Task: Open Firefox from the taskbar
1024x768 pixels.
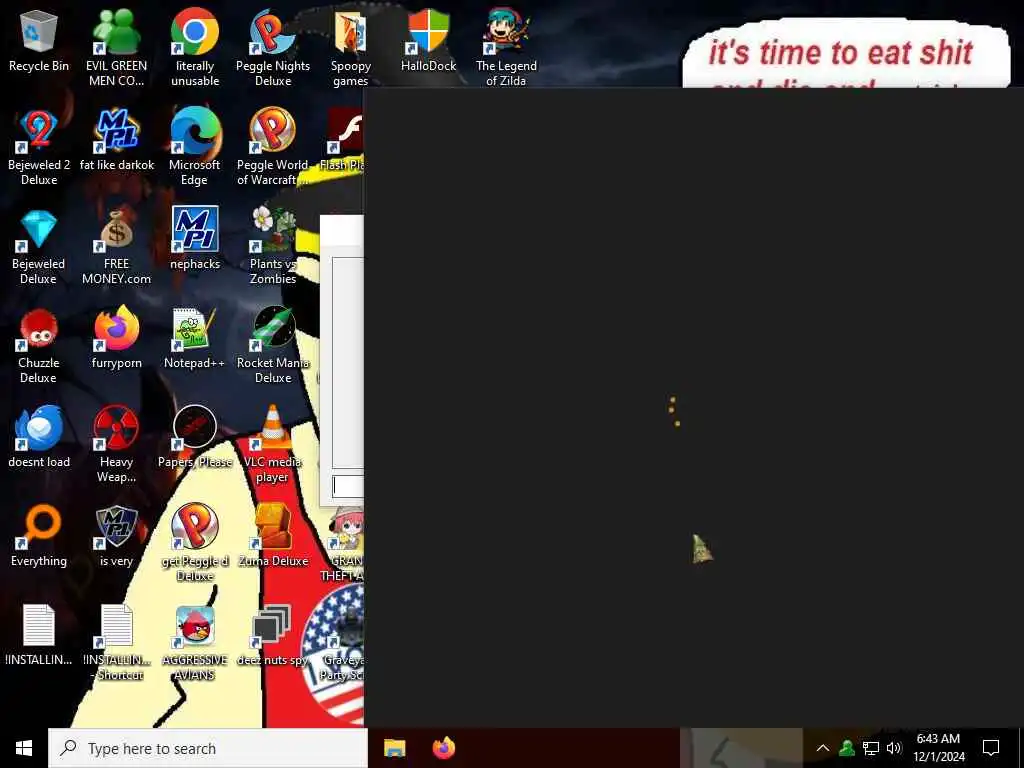Action: [443, 748]
